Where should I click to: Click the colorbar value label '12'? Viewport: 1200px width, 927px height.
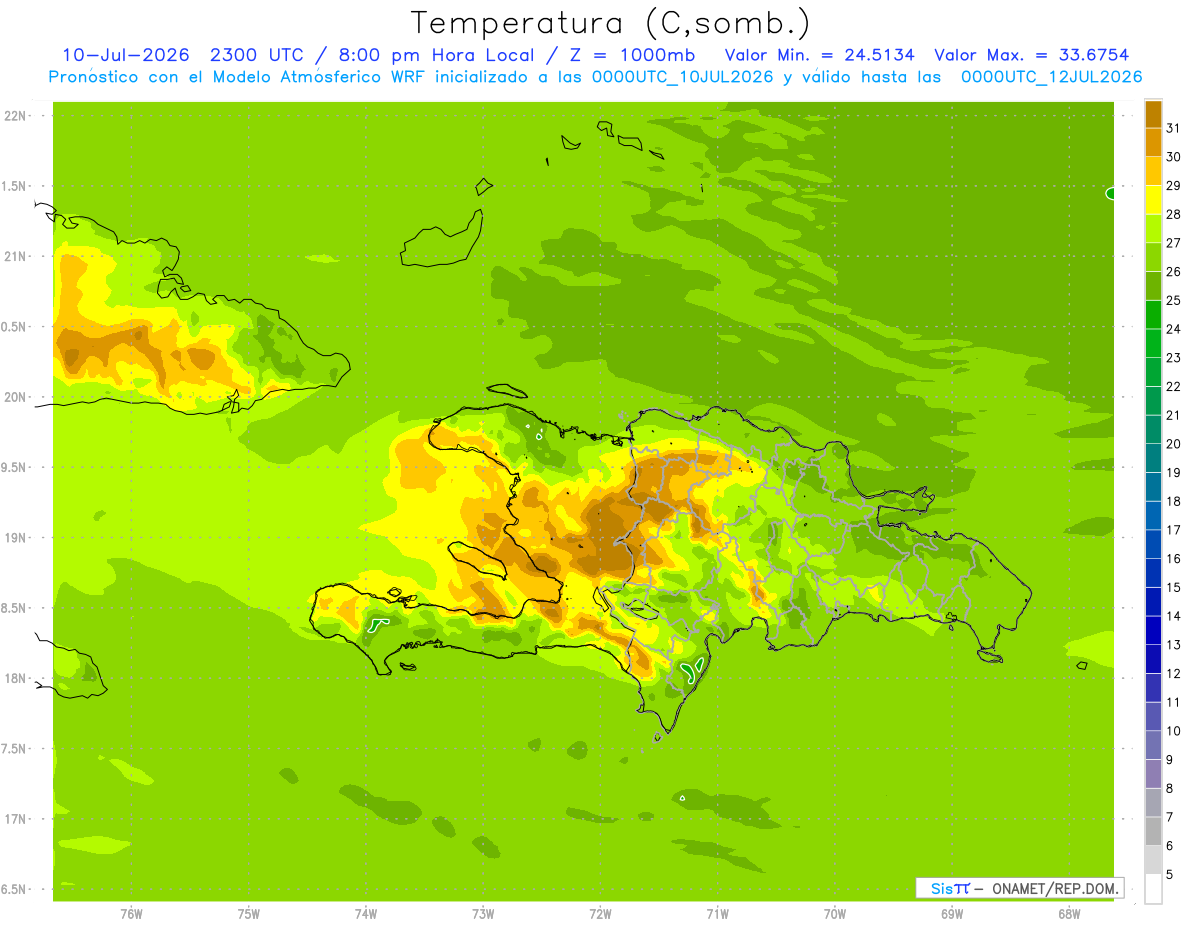coord(1173,673)
